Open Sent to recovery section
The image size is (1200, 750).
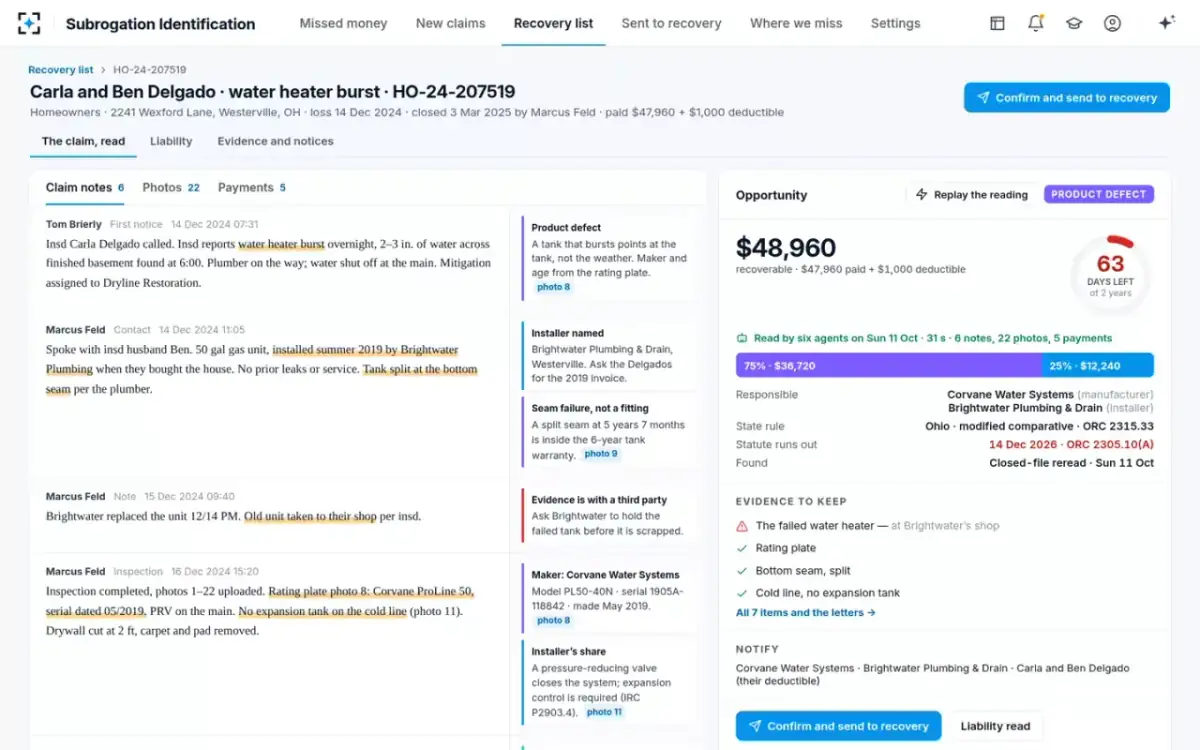(x=671, y=23)
